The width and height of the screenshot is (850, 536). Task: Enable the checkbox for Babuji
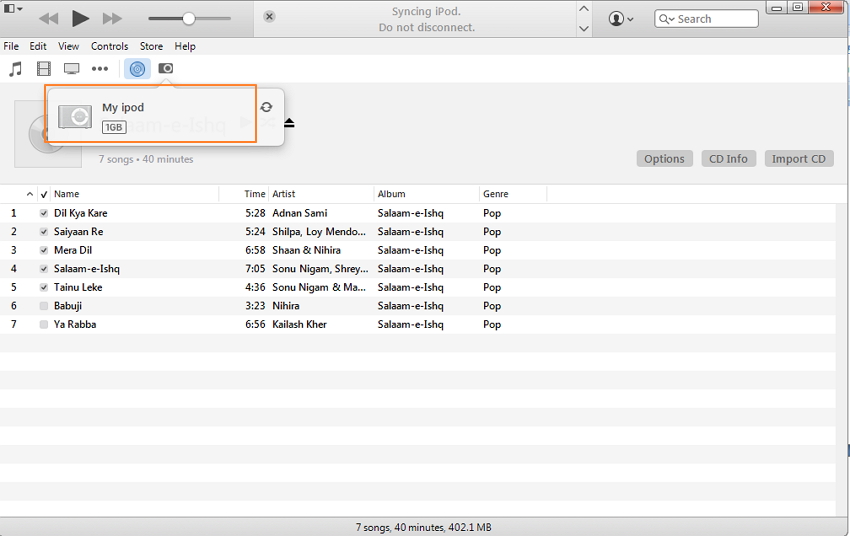44,306
